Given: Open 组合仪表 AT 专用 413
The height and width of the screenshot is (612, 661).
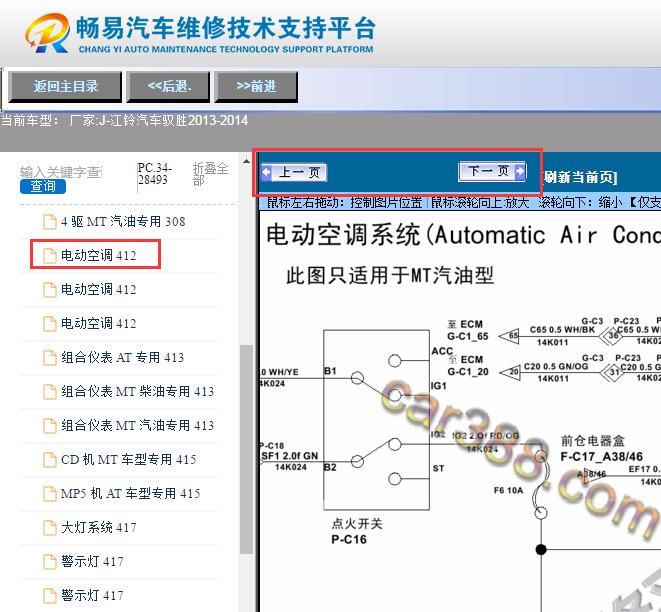Looking at the screenshot, I should point(122,357).
